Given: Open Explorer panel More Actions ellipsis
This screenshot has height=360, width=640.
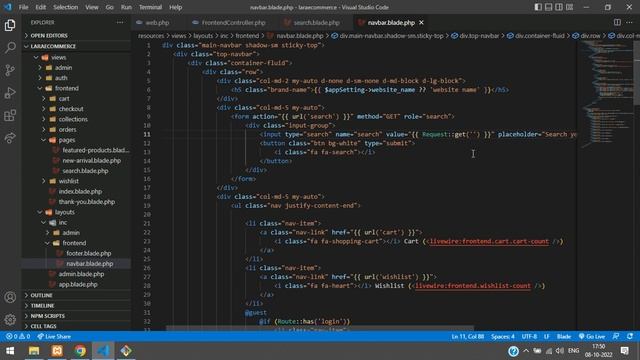Looking at the screenshot, I should click(x=120, y=22).
